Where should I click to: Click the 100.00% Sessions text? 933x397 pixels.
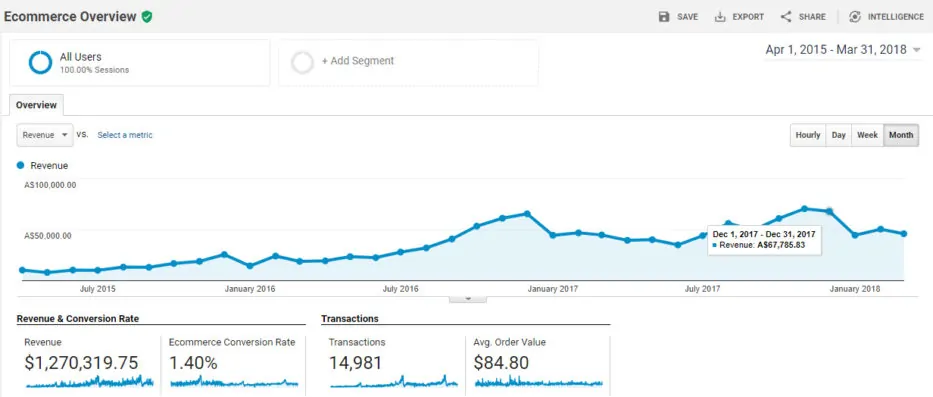pos(94,70)
